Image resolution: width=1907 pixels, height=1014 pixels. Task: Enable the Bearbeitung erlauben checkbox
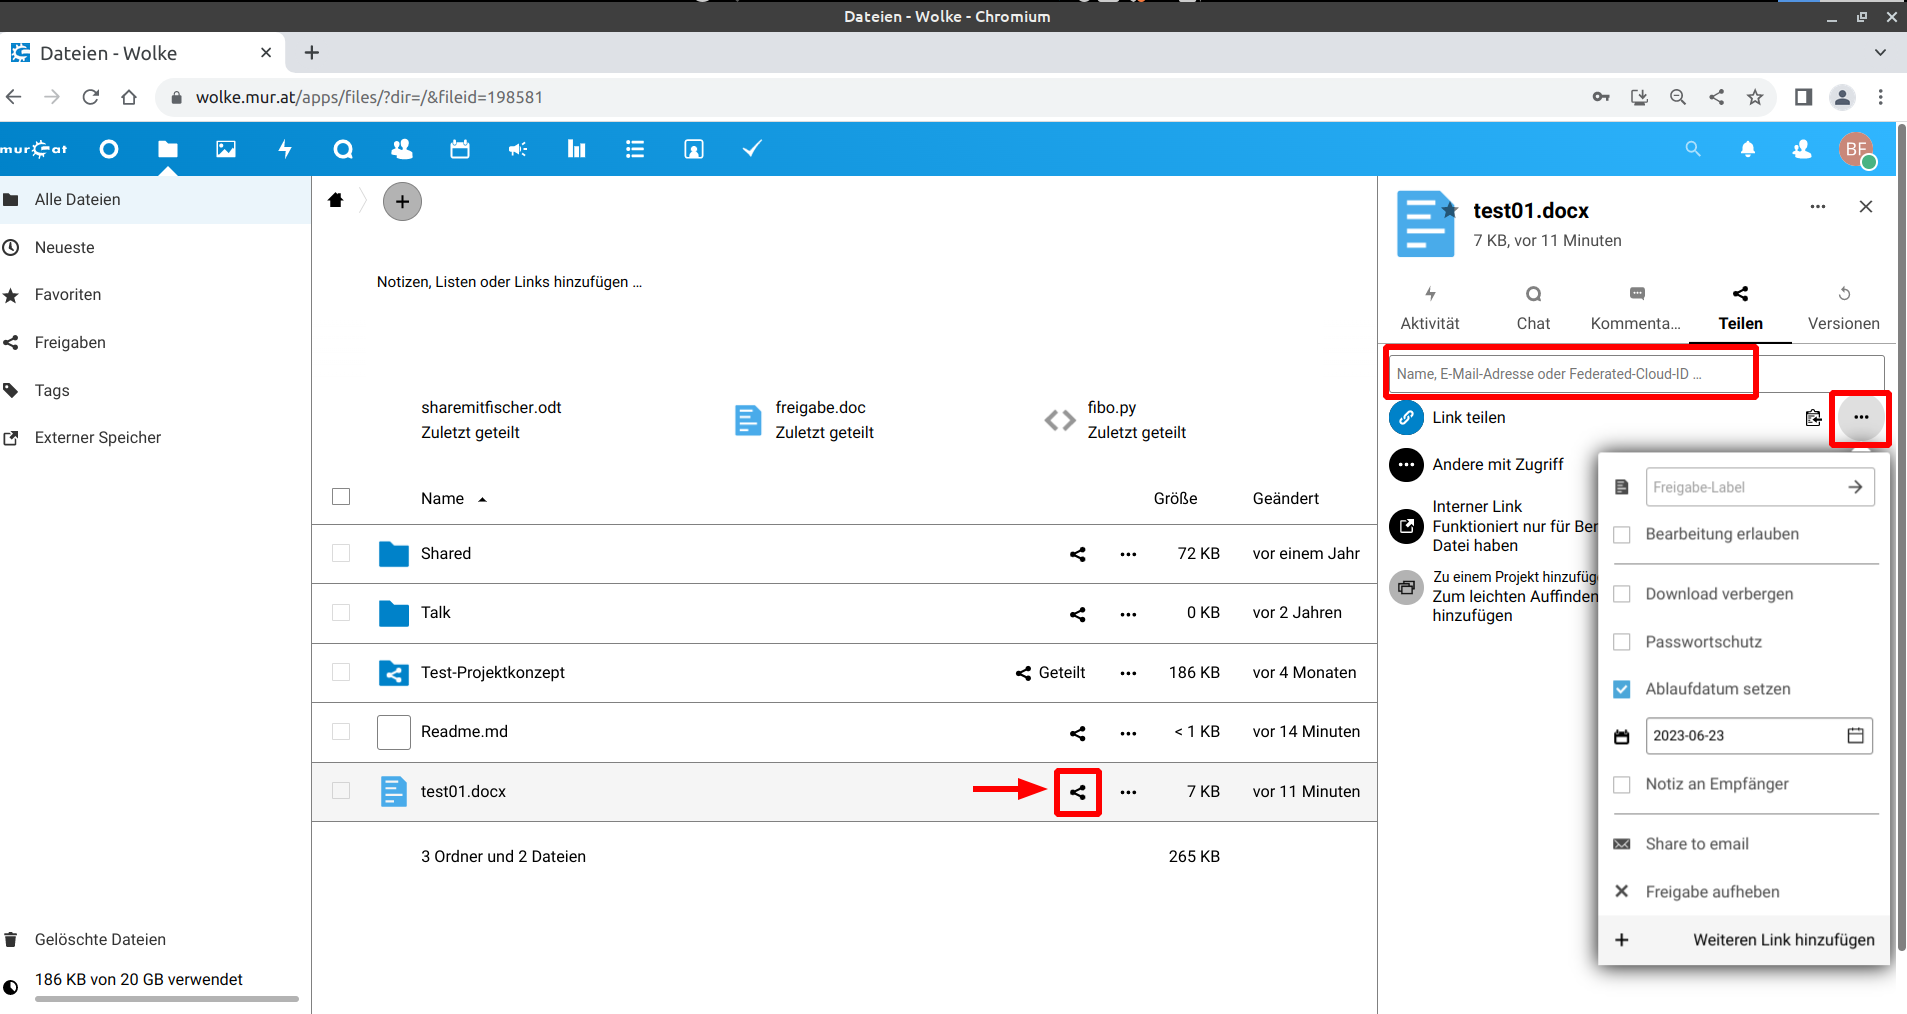point(1622,535)
